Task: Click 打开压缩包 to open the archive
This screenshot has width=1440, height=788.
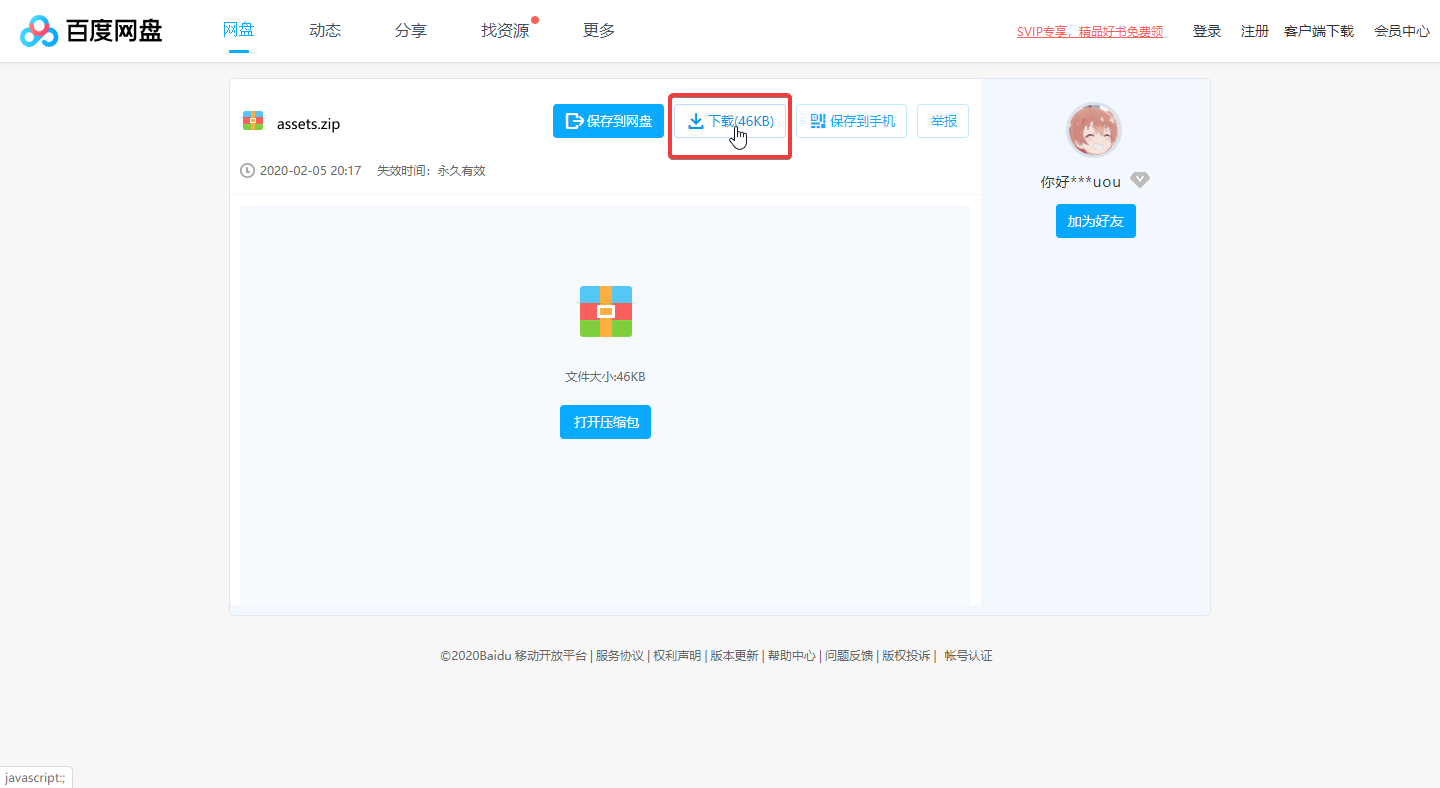Action: click(605, 422)
